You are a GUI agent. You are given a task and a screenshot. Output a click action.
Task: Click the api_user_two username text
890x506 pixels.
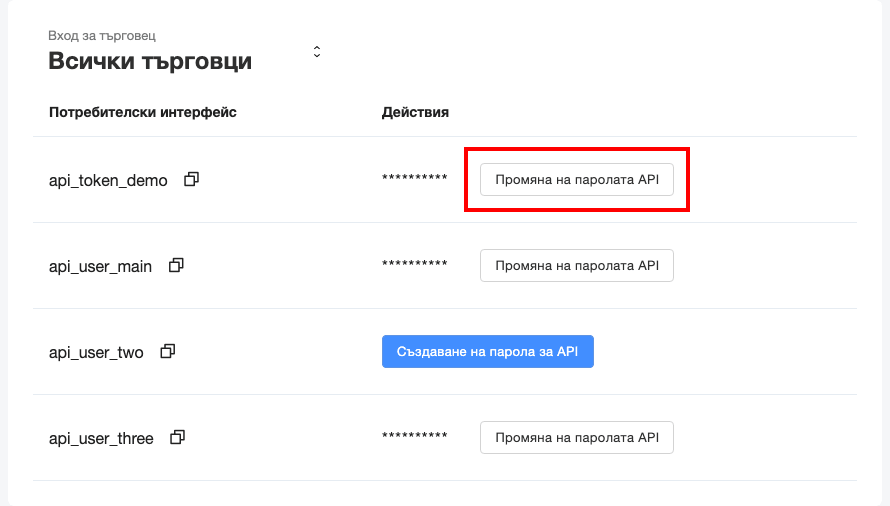96,353
